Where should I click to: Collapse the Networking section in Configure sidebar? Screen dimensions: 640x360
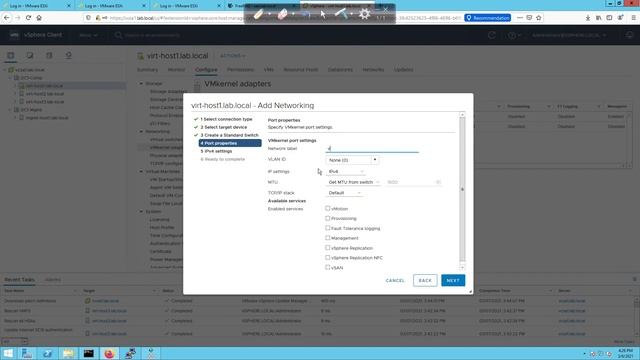coord(141,131)
